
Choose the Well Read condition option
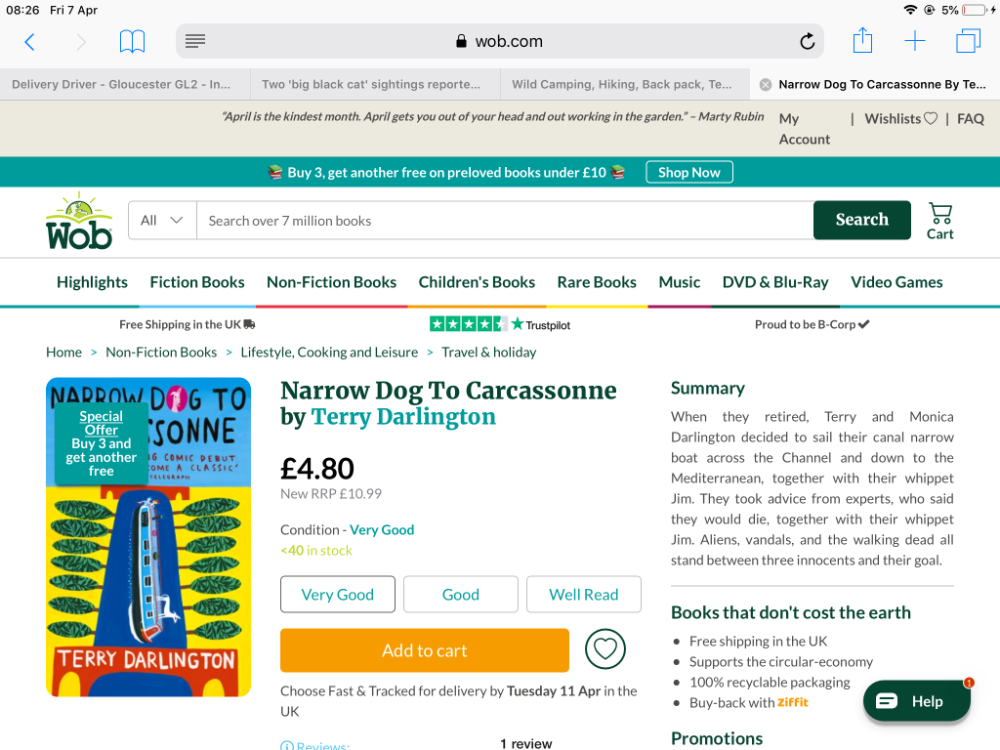584,594
